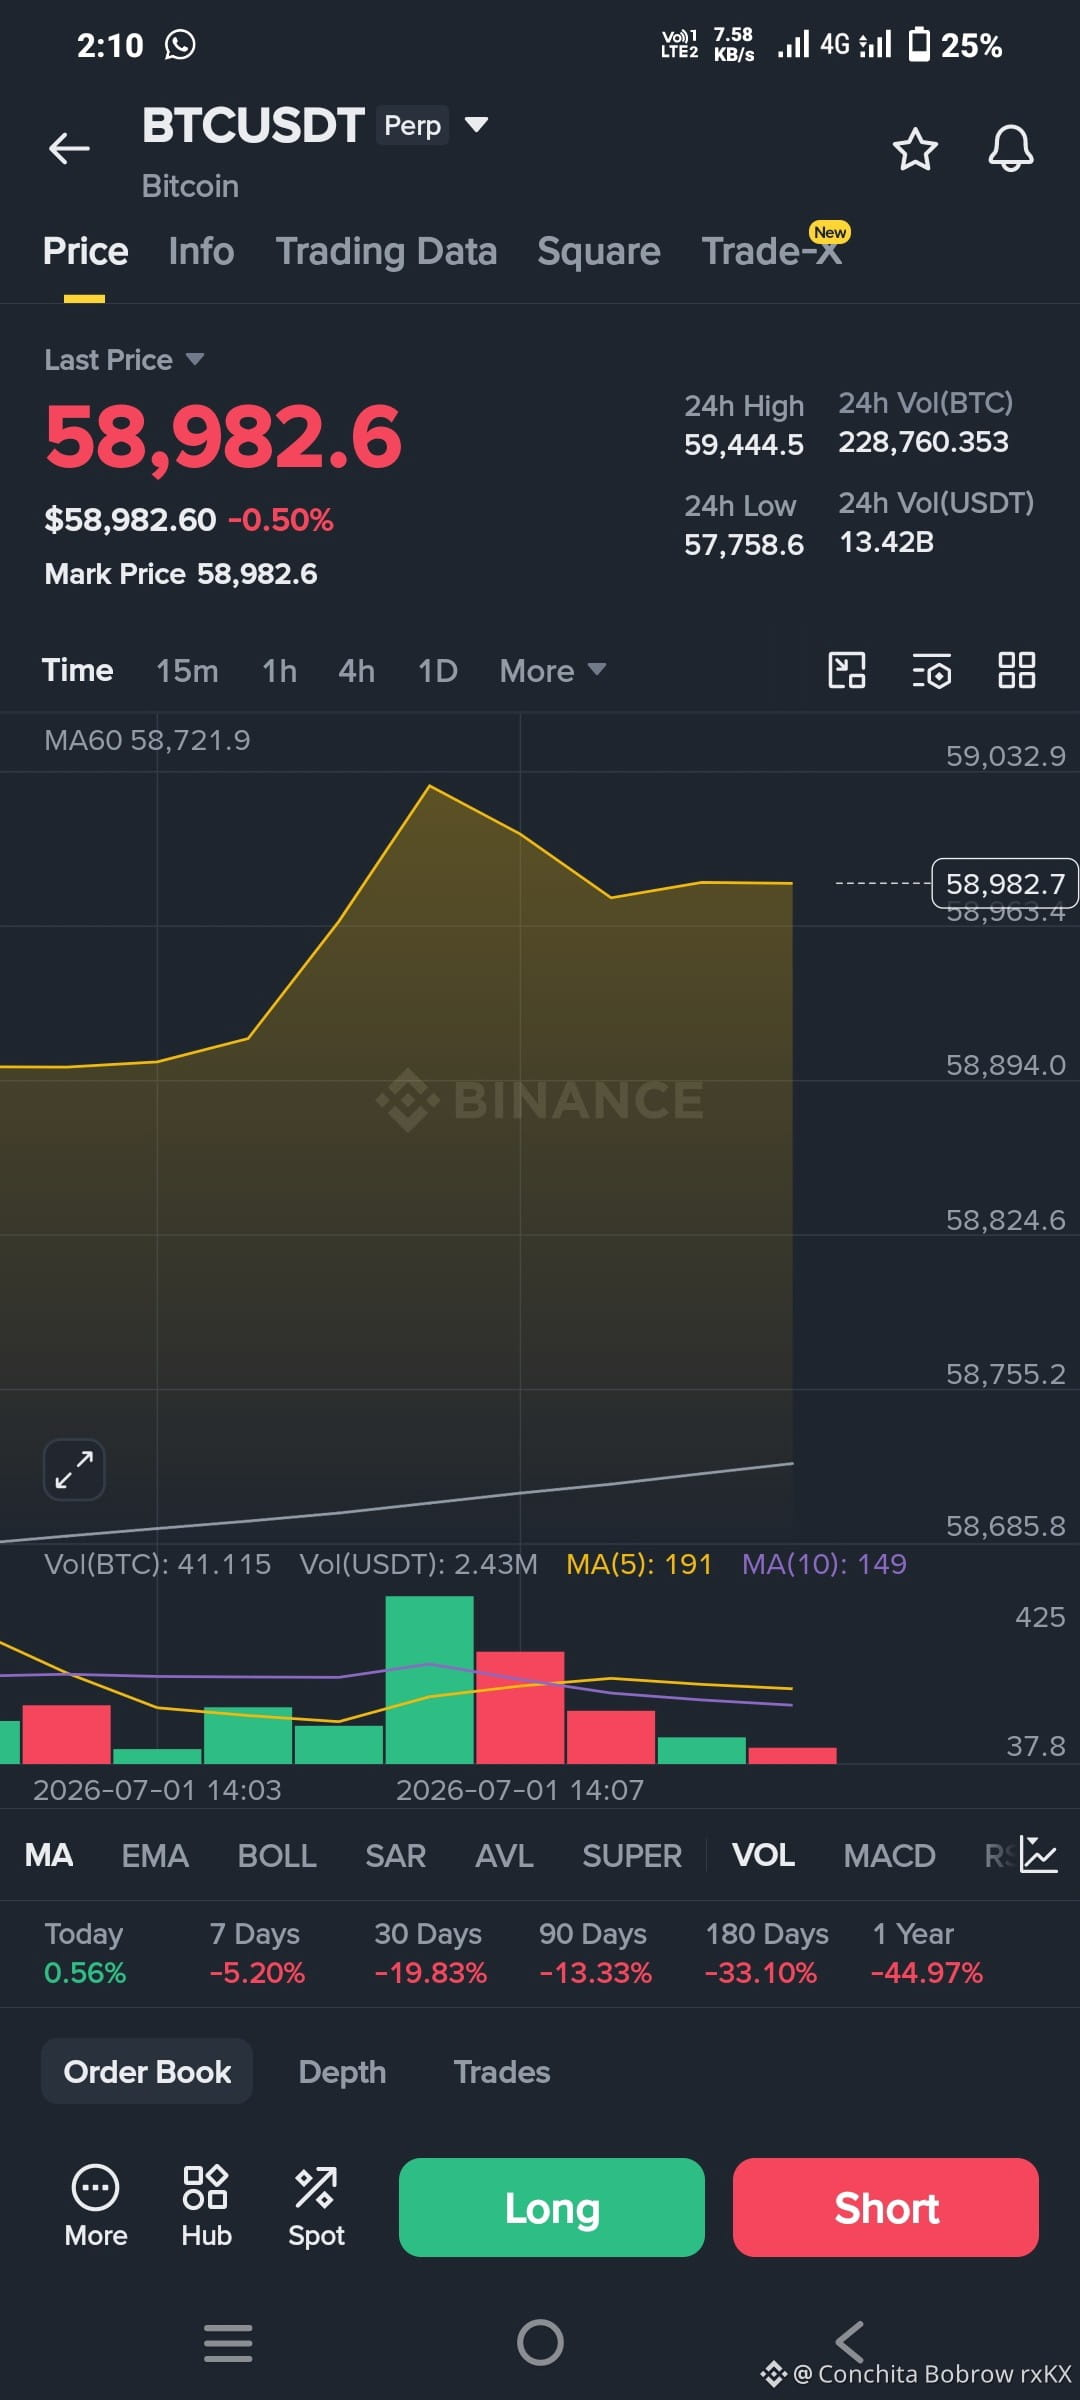Select 1D chart interval
Screen dimensions: 1080x2400
point(437,670)
